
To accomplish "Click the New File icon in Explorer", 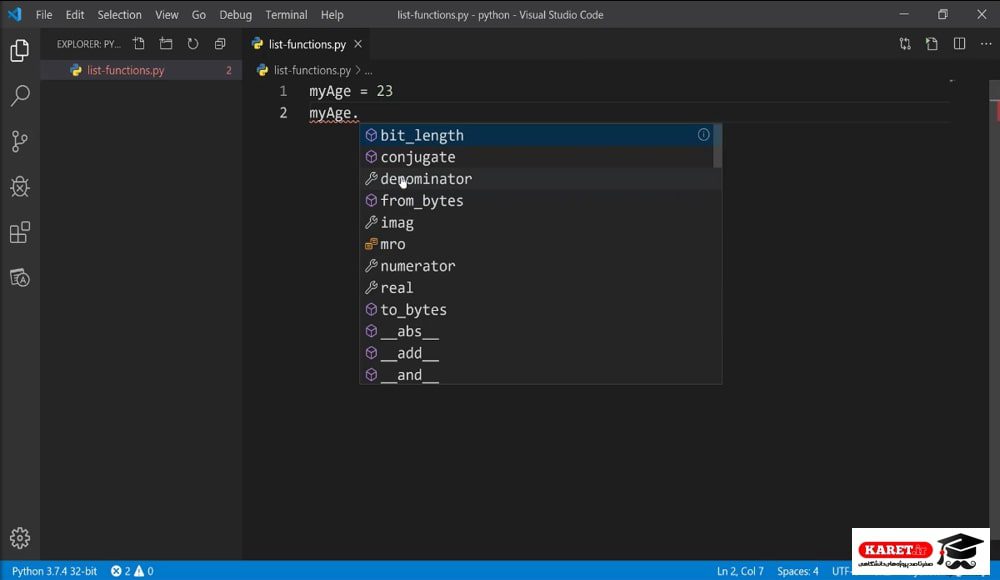I will click(x=139, y=43).
